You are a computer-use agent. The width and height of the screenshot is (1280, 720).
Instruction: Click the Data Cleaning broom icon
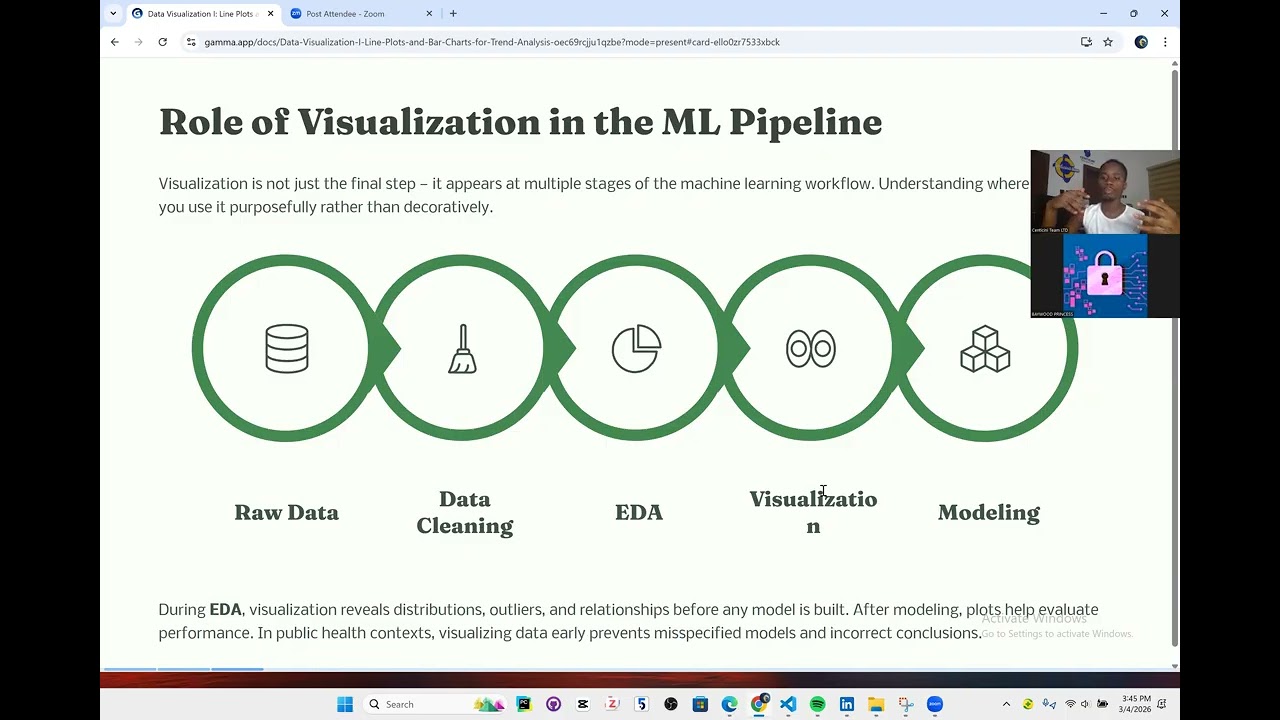pyautogui.click(x=462, y=349)
